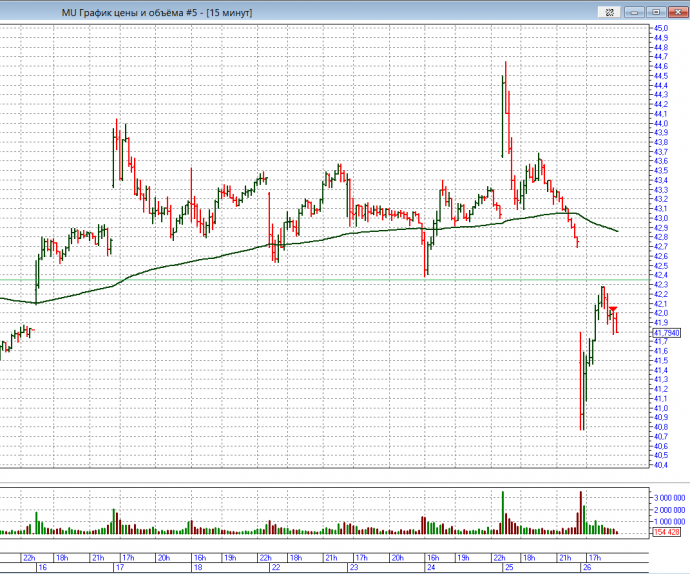Select date 16 on the time axis

(42, 567)
